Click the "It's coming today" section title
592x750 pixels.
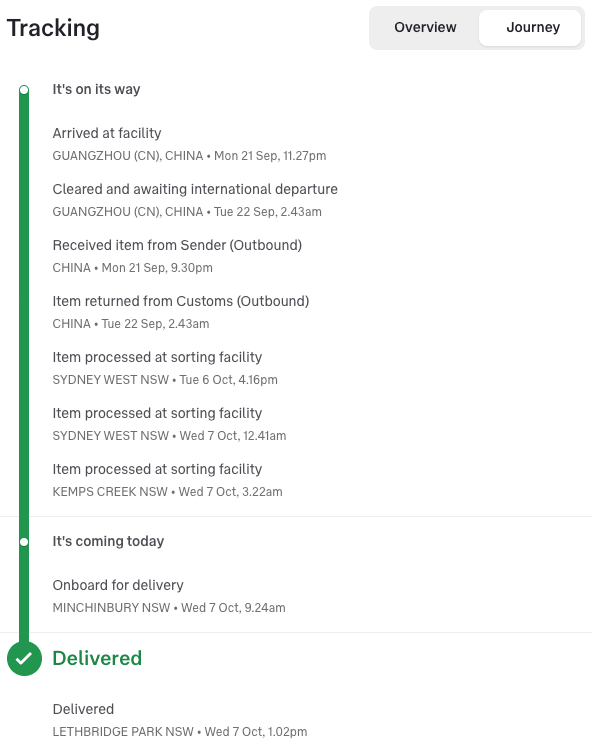(108, 541)
